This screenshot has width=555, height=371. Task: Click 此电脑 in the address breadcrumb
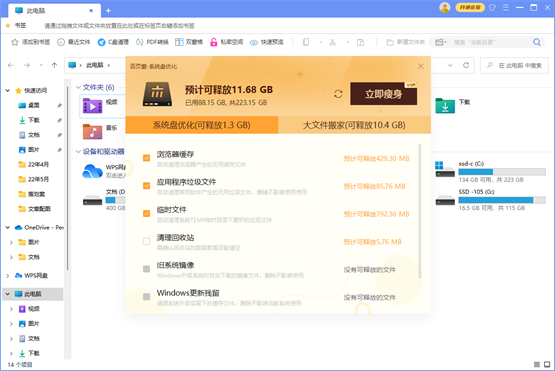click(x=95, y=65)
